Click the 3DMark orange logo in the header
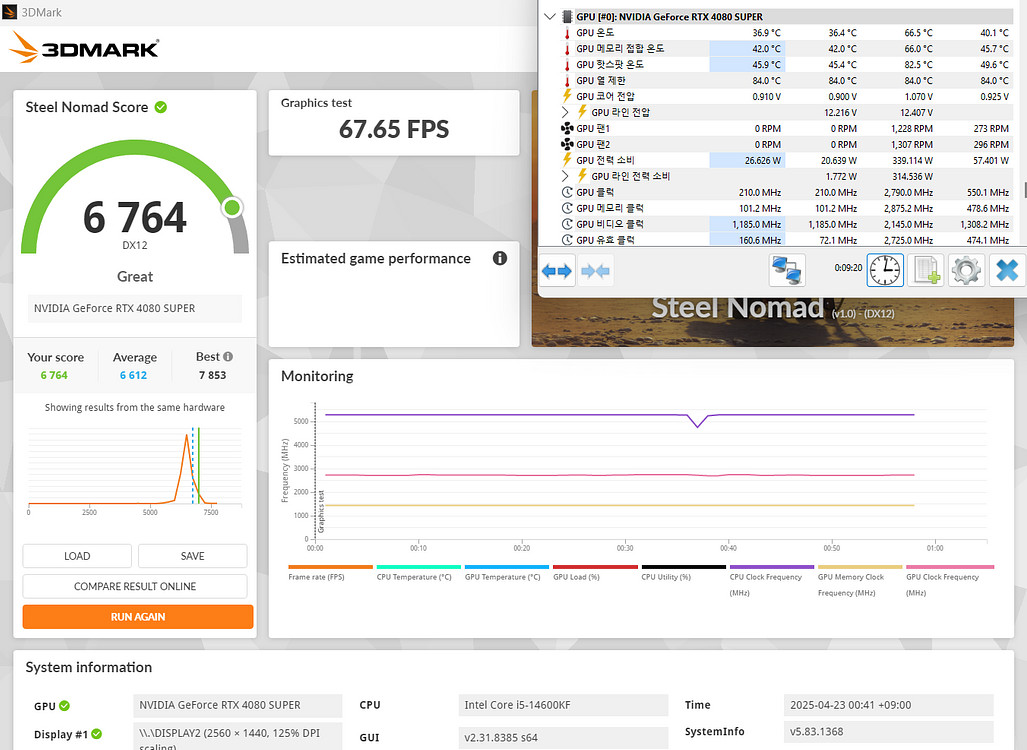 point(84,48)
